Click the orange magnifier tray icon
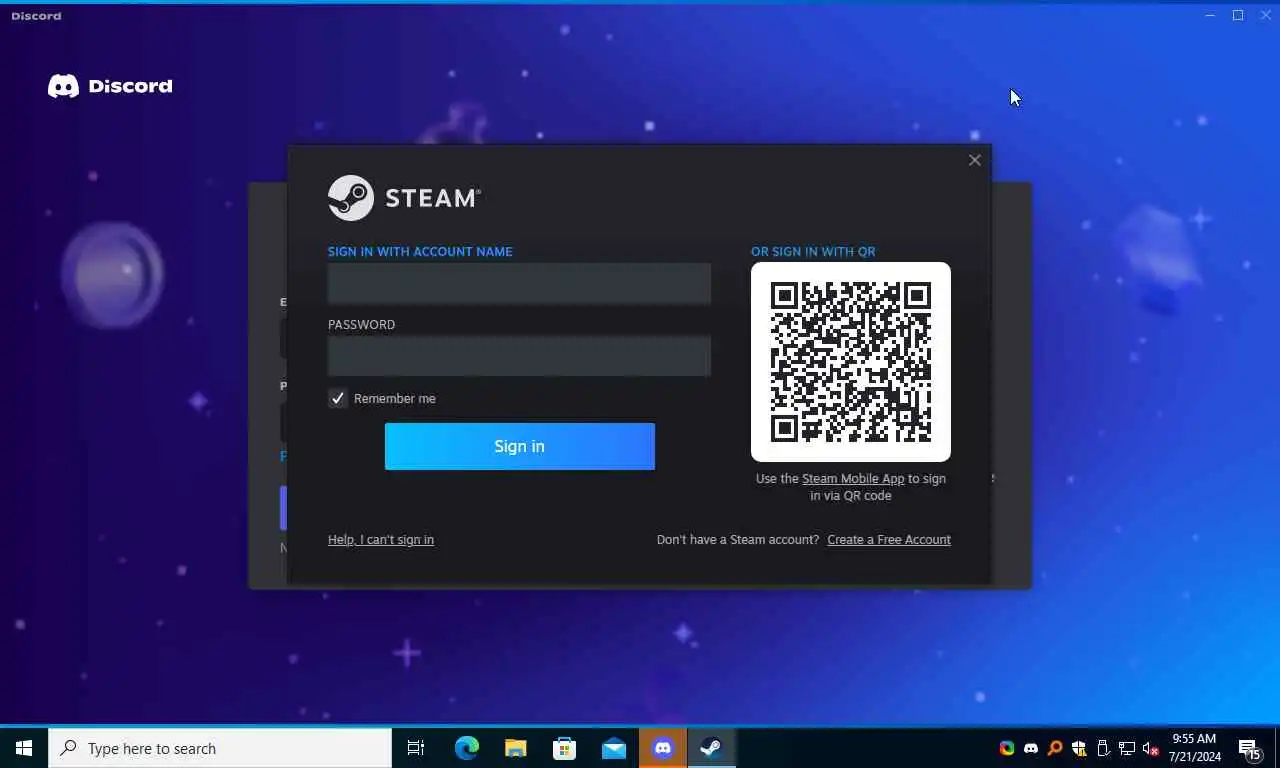Image resolution: width=1280 pixels, height=768 pixels. 1055,748
